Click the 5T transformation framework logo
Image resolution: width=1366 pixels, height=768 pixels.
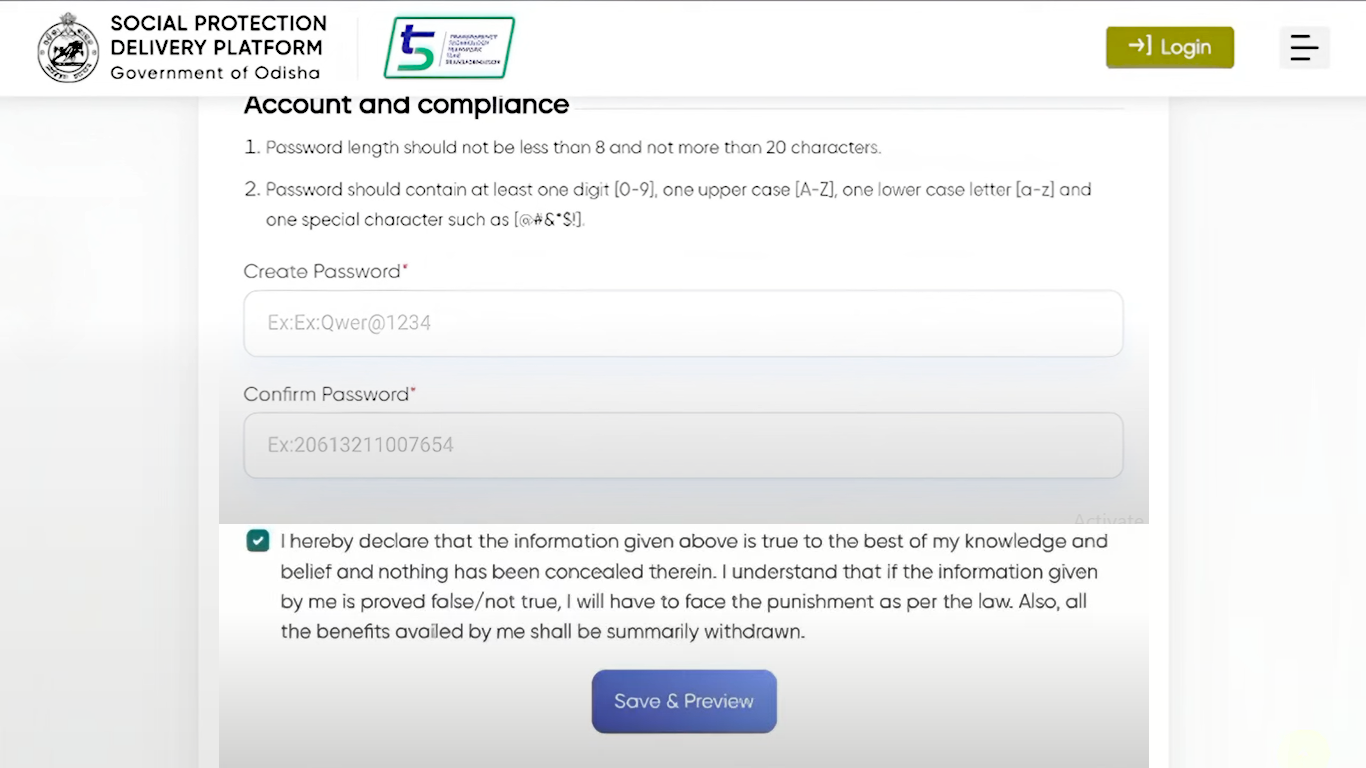pos(449,47)
